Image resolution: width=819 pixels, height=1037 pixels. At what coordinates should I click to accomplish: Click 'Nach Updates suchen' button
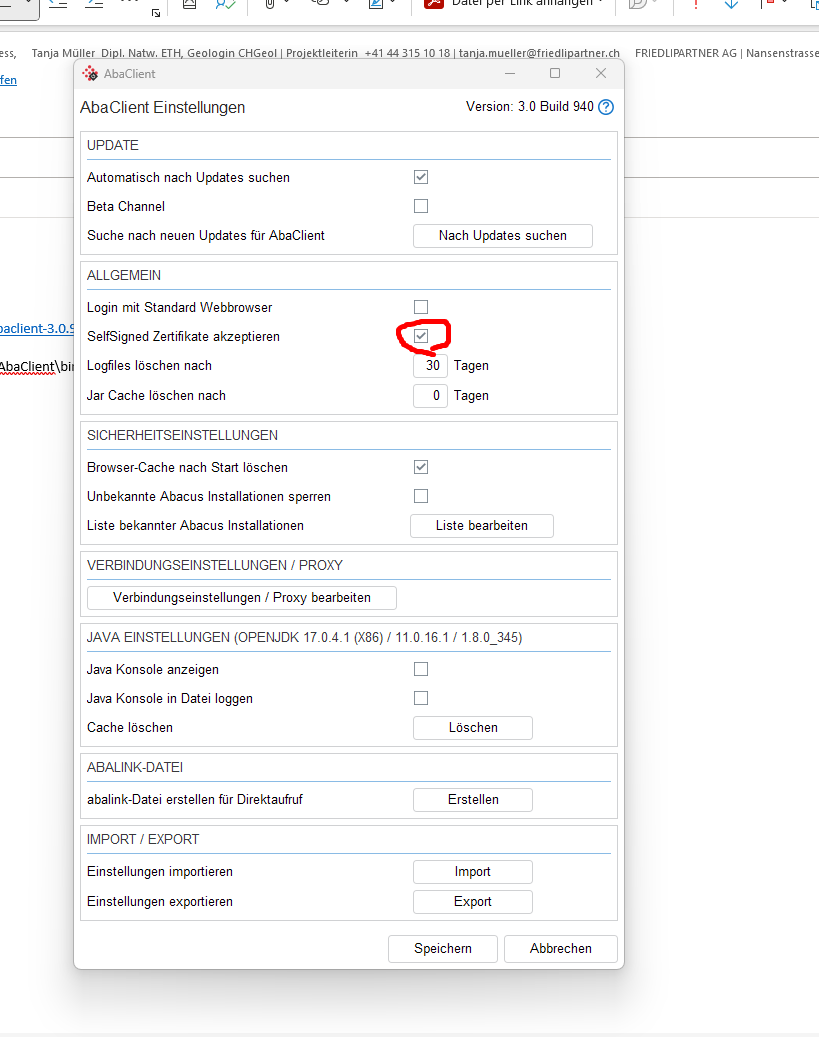503,235
